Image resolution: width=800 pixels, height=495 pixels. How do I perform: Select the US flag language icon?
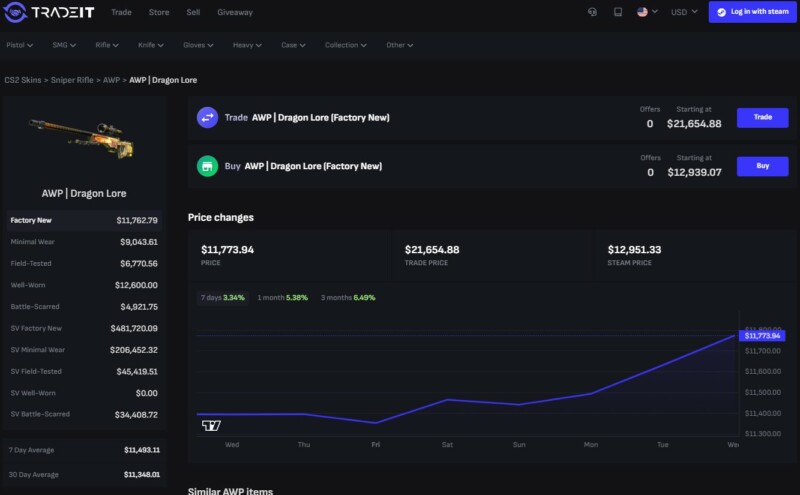(642, 12)
